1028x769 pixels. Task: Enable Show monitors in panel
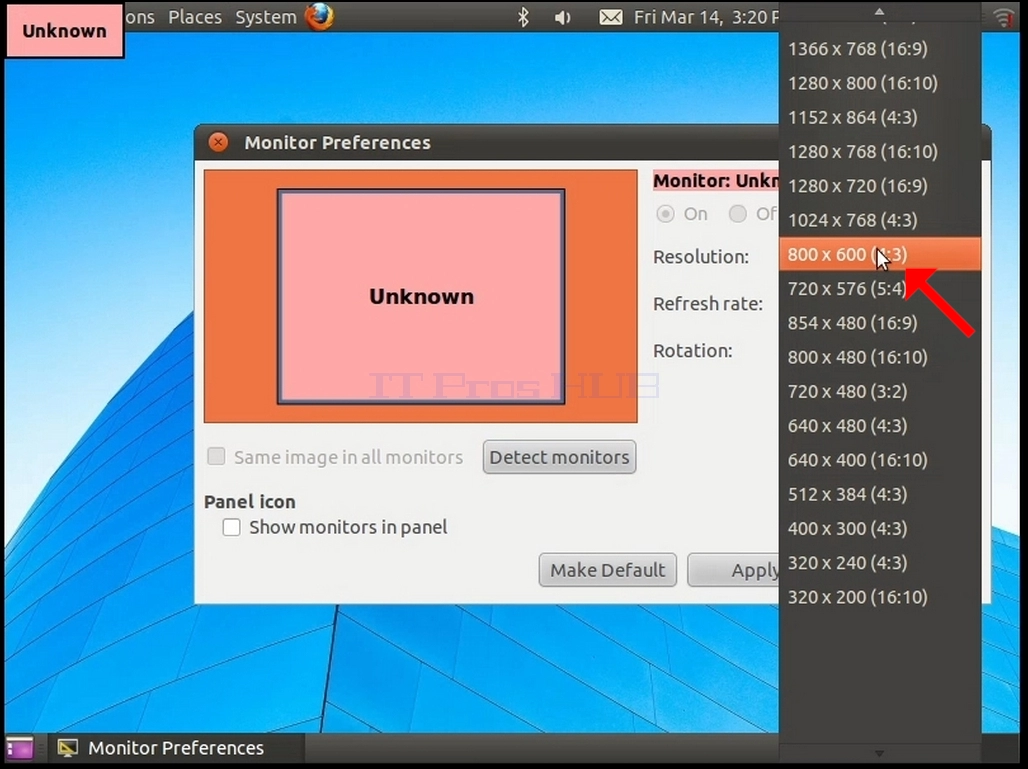pyautogui.click(x=231, y=527)
